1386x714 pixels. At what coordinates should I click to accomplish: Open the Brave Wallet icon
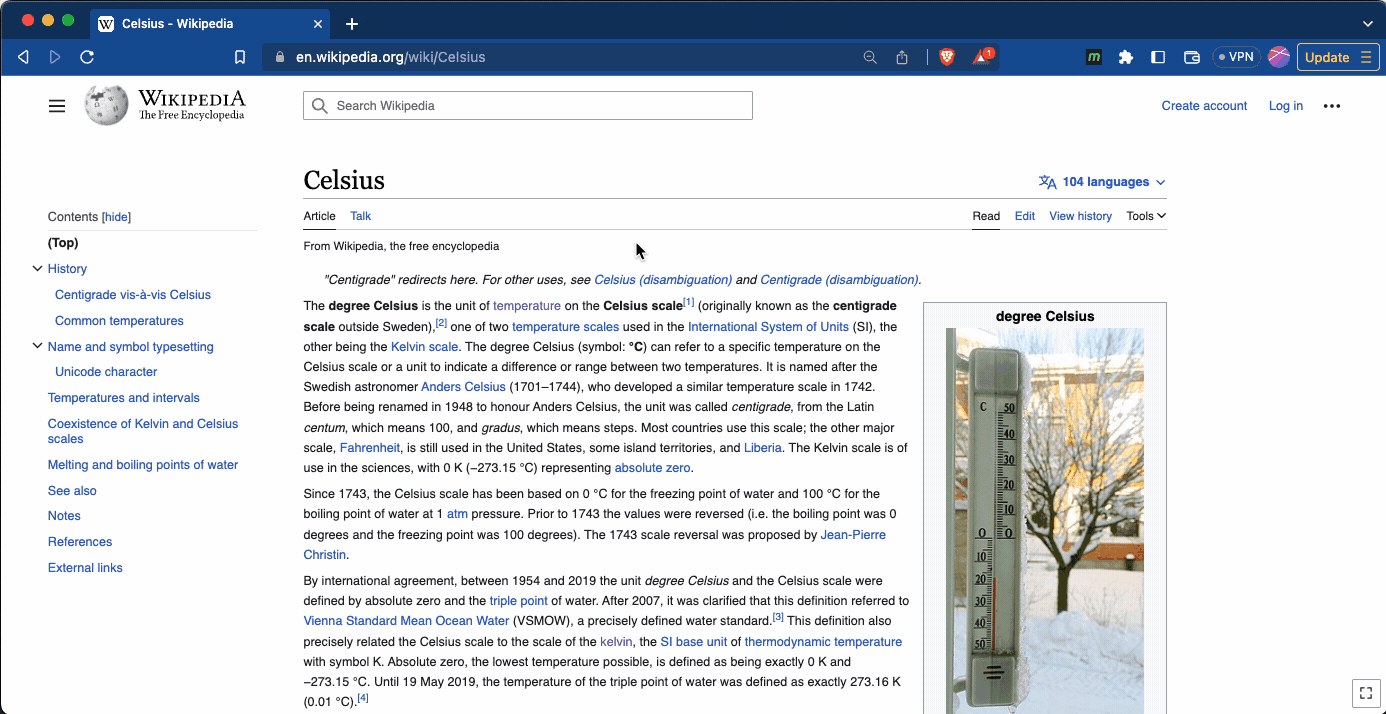coord(1191,57)
